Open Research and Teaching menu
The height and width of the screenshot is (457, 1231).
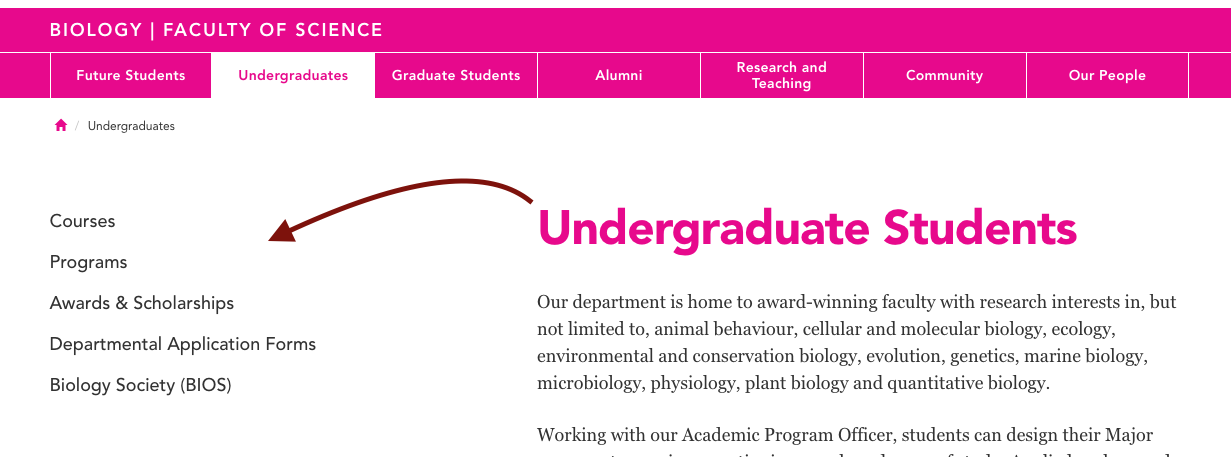pos(782,75)
